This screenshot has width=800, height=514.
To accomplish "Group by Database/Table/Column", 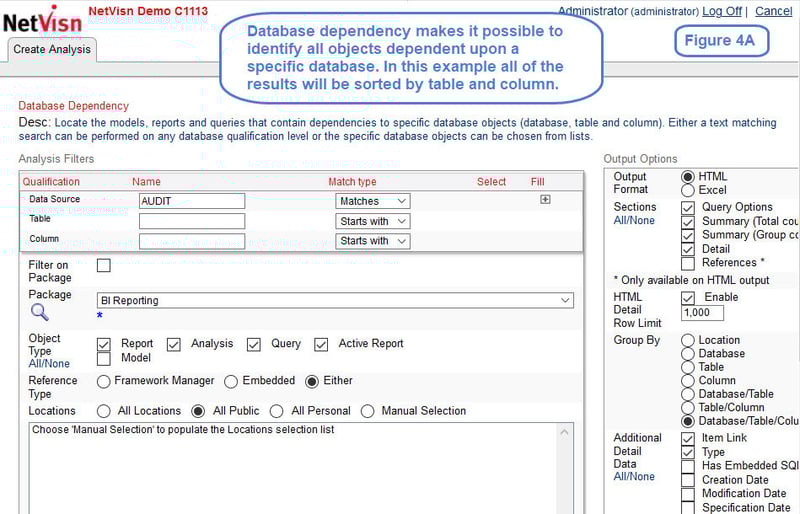I will (x=688, y=421).
